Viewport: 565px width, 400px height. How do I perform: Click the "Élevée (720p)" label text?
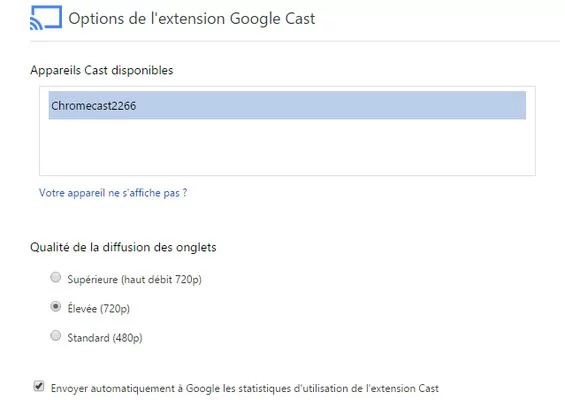[x=98, y=308]
